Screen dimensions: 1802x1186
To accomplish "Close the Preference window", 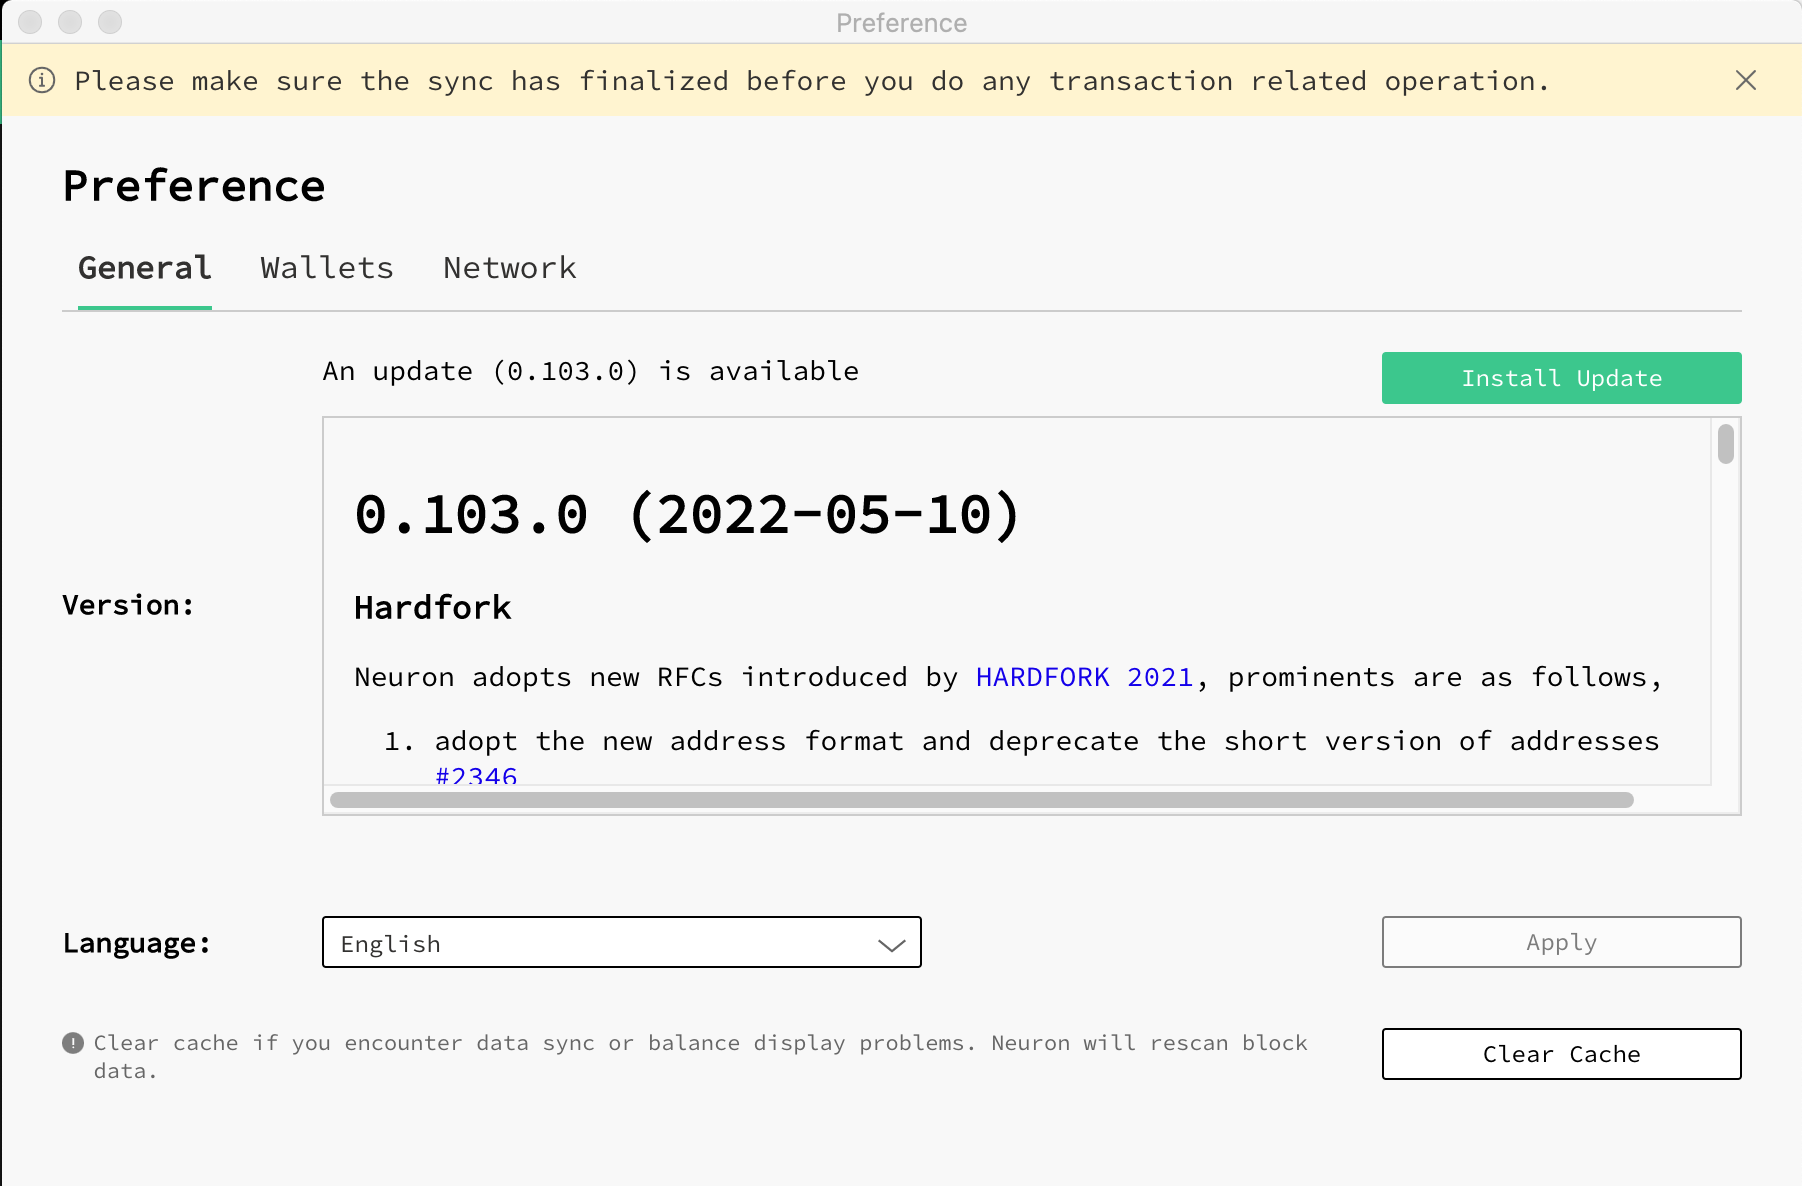I will [x=30, y=21].
